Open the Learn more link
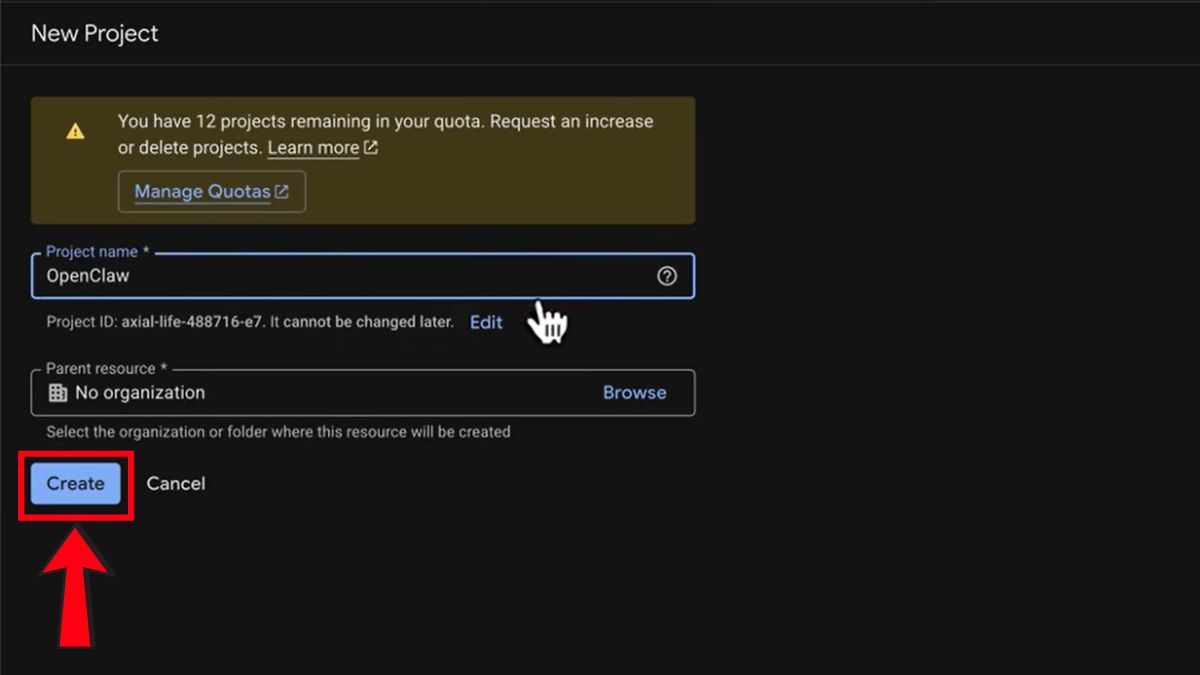Image resolution: width=1200 pixels, height=675 pixels. [313, 148]
